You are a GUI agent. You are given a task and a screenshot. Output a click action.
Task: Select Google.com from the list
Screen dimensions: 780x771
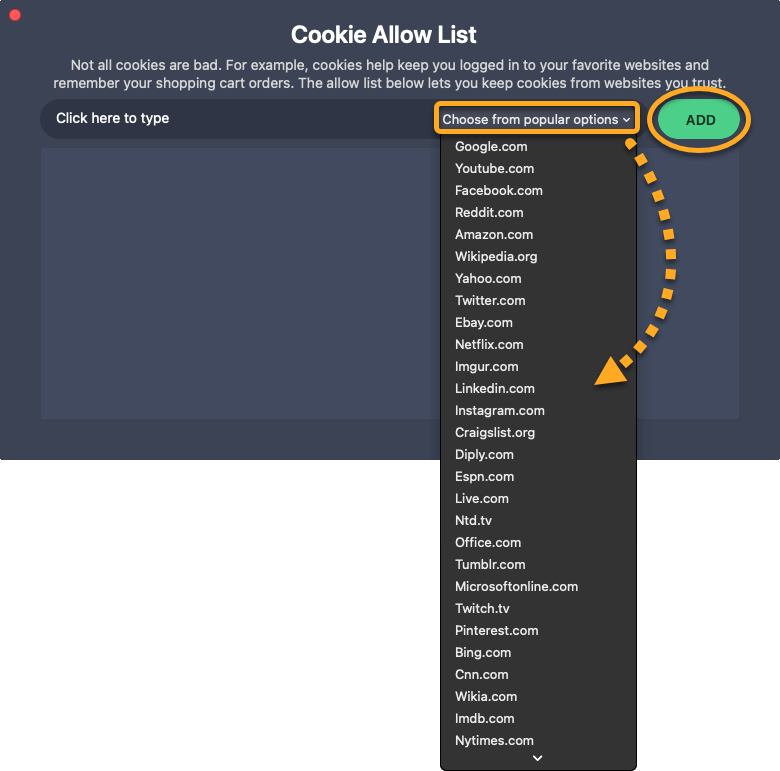pyautogui.click(x=491, y=147)
